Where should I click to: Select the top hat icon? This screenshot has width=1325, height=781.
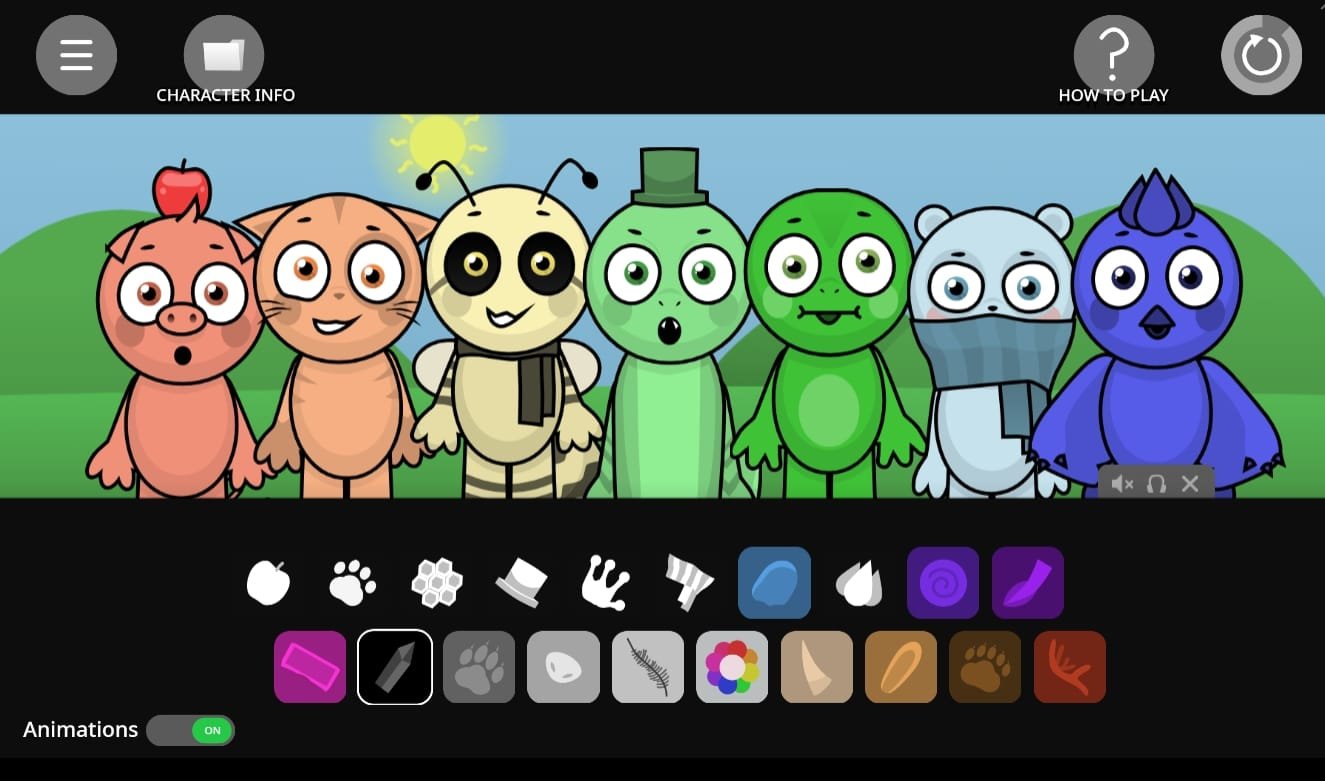(x=522, y=583)
